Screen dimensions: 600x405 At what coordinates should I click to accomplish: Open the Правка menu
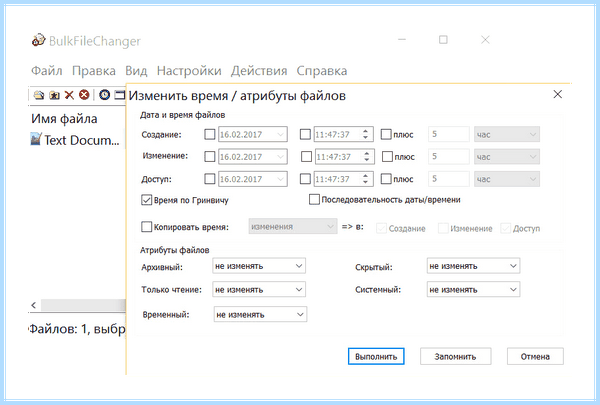click(94, 71)
